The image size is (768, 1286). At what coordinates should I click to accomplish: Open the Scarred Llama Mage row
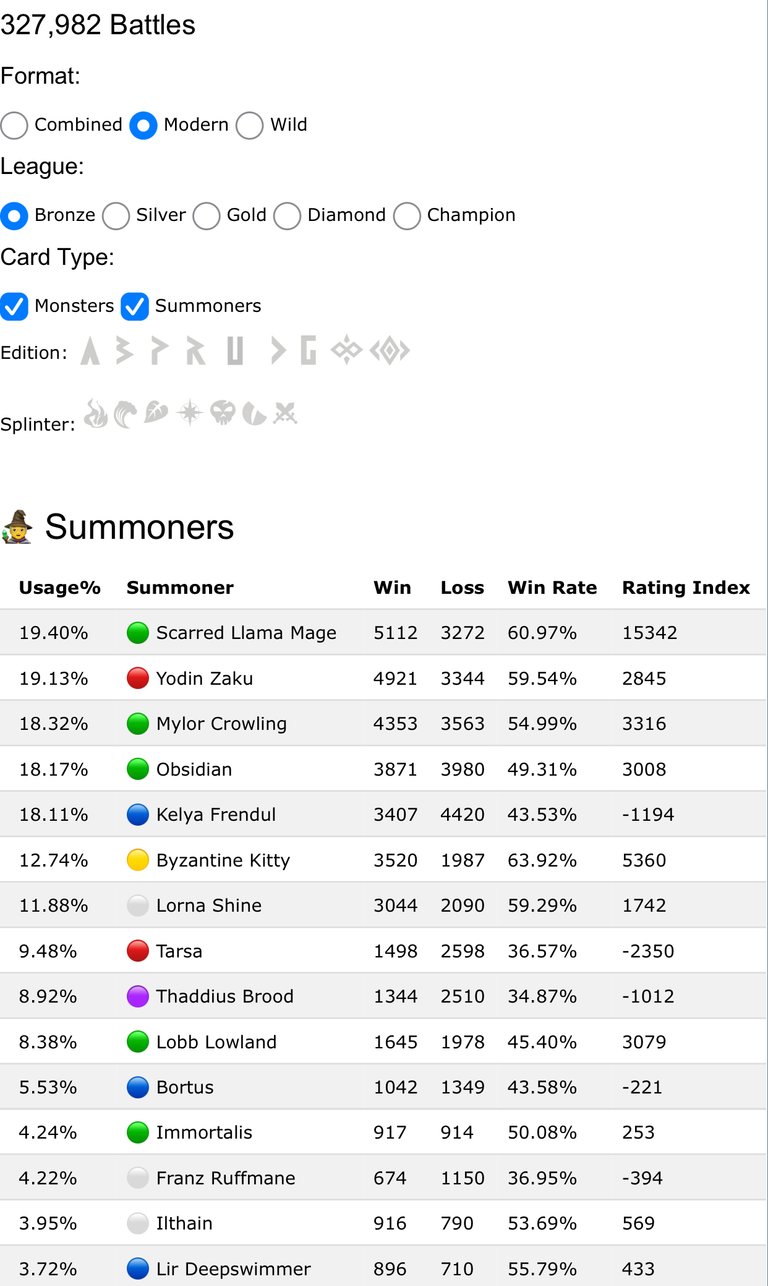pos(384,633)
